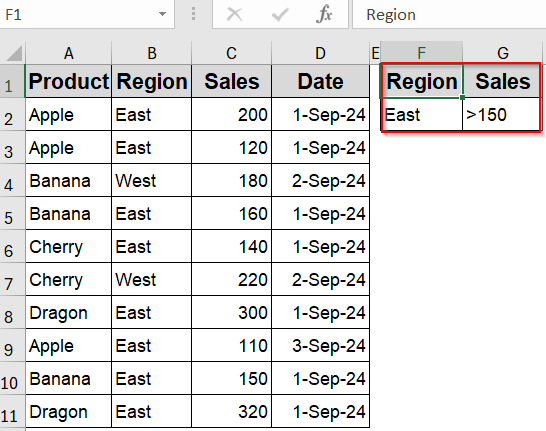This screenshot has width=546, height=431.
Task: Select row 1 header
Action: click(13, 81)
